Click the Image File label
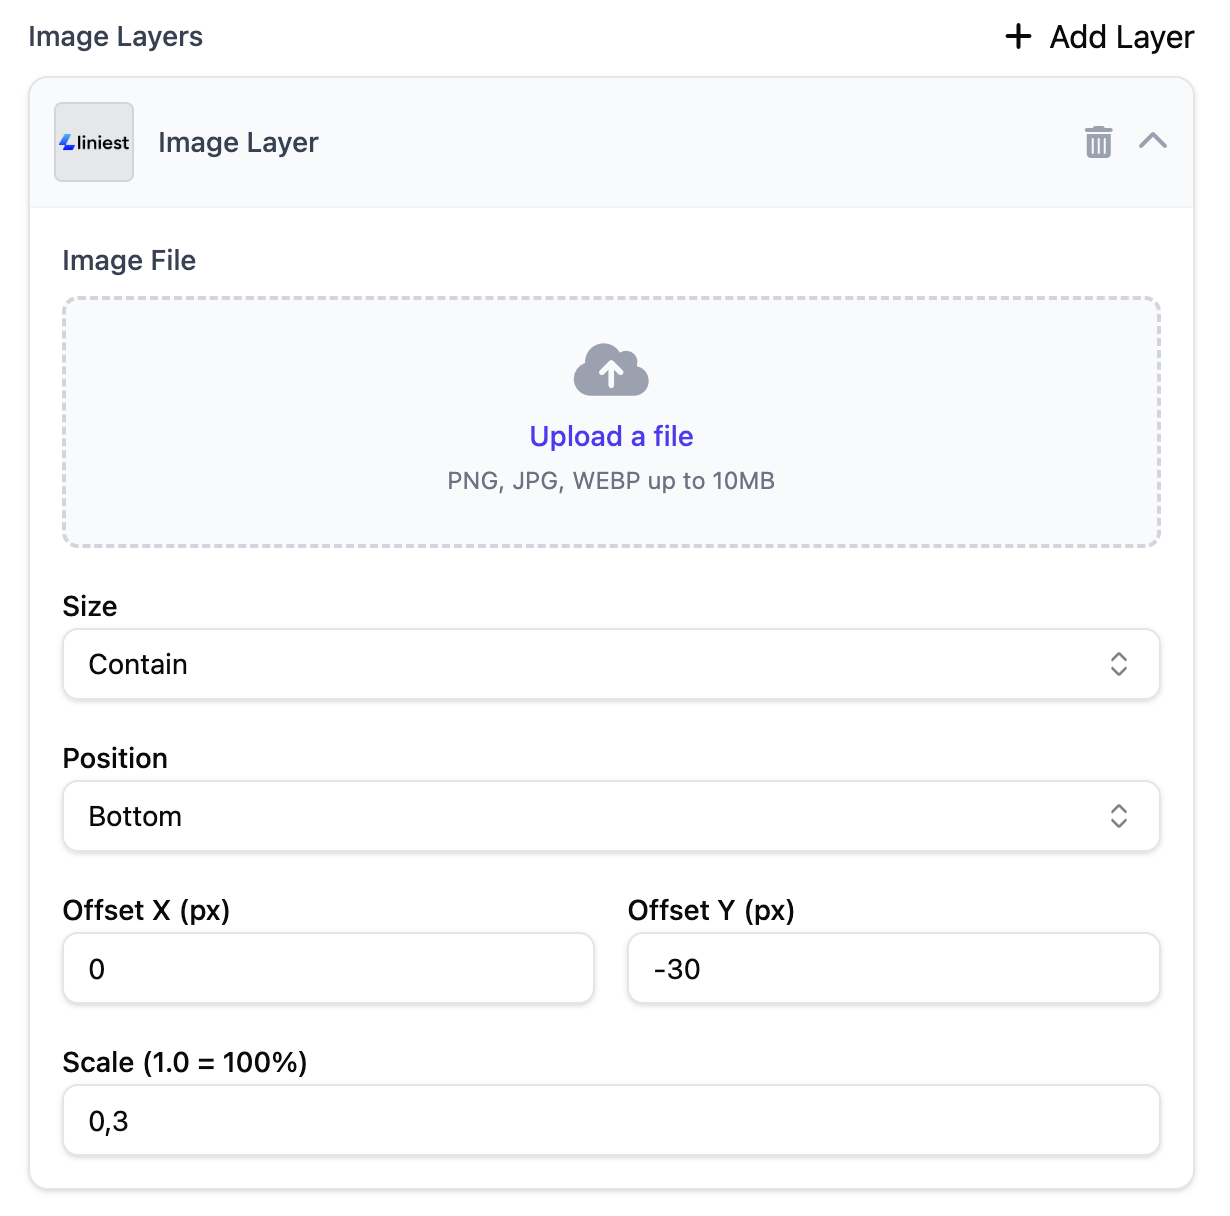This screenshot has height=1216, width=1230. [129, 261]
